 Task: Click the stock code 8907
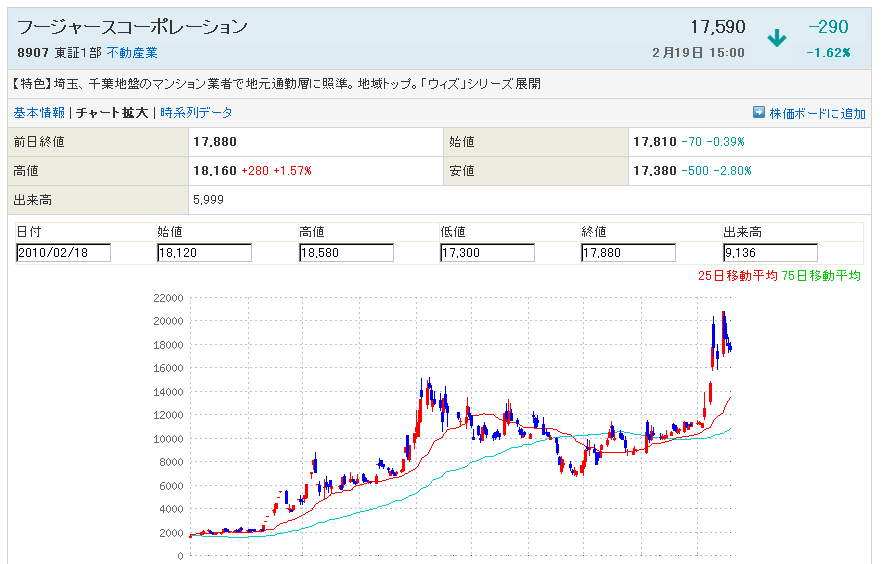(x=31, y=52)
